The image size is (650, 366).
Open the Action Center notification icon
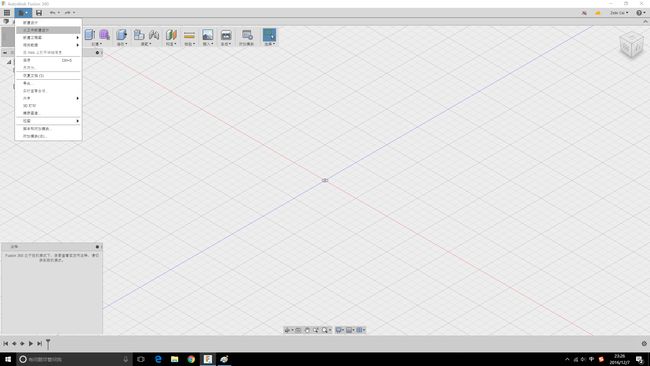640,359
